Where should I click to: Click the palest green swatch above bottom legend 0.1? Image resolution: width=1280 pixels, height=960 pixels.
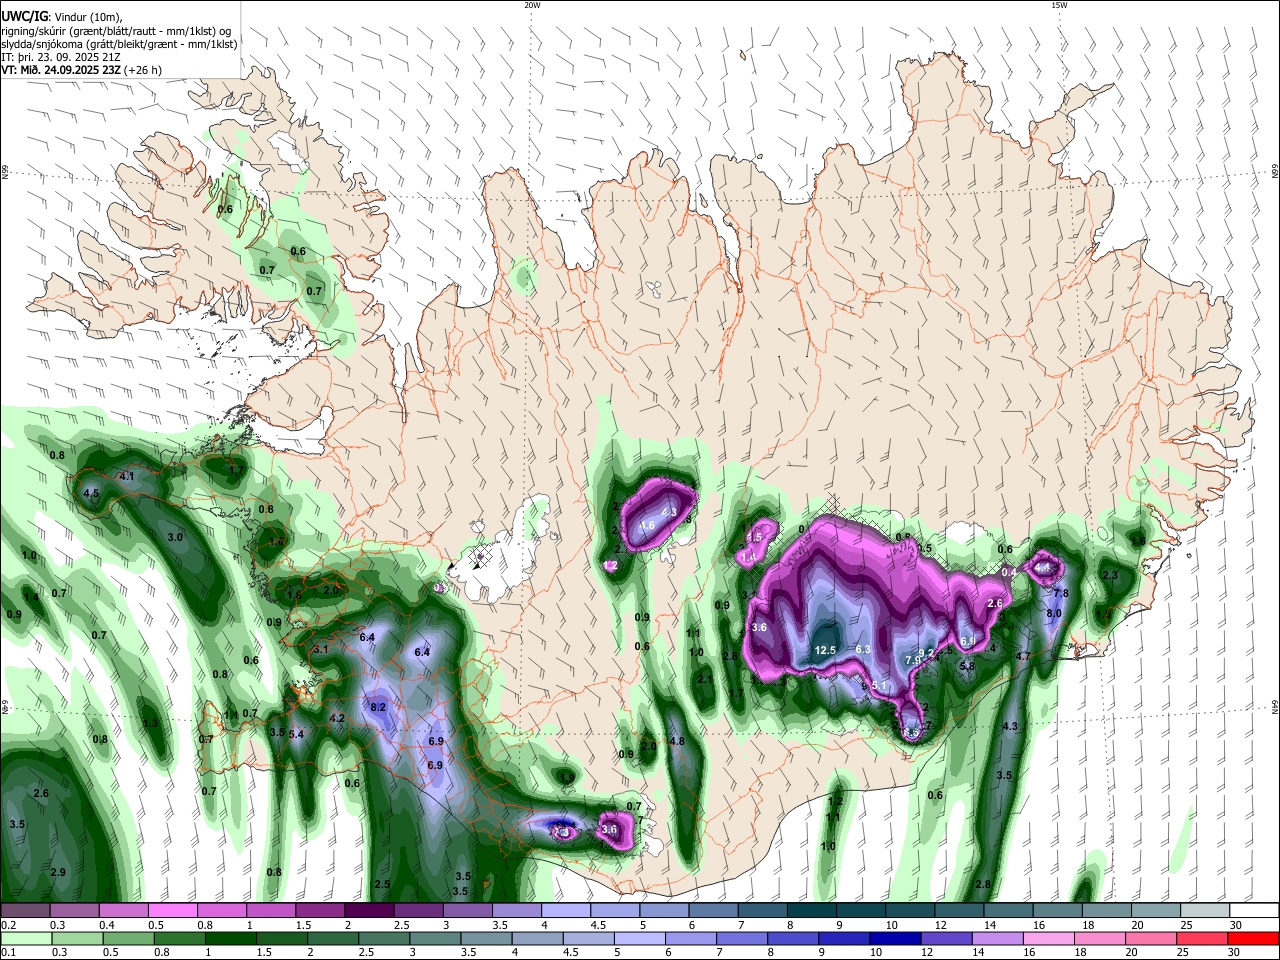click(x=25, y=938)
